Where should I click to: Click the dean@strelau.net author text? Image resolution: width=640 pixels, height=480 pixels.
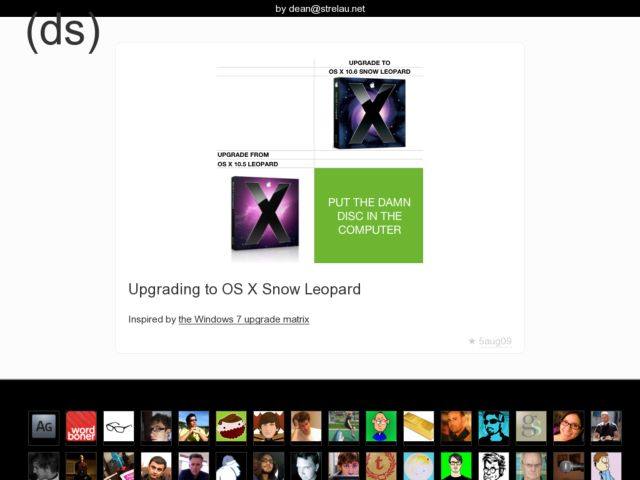[320, 8]
